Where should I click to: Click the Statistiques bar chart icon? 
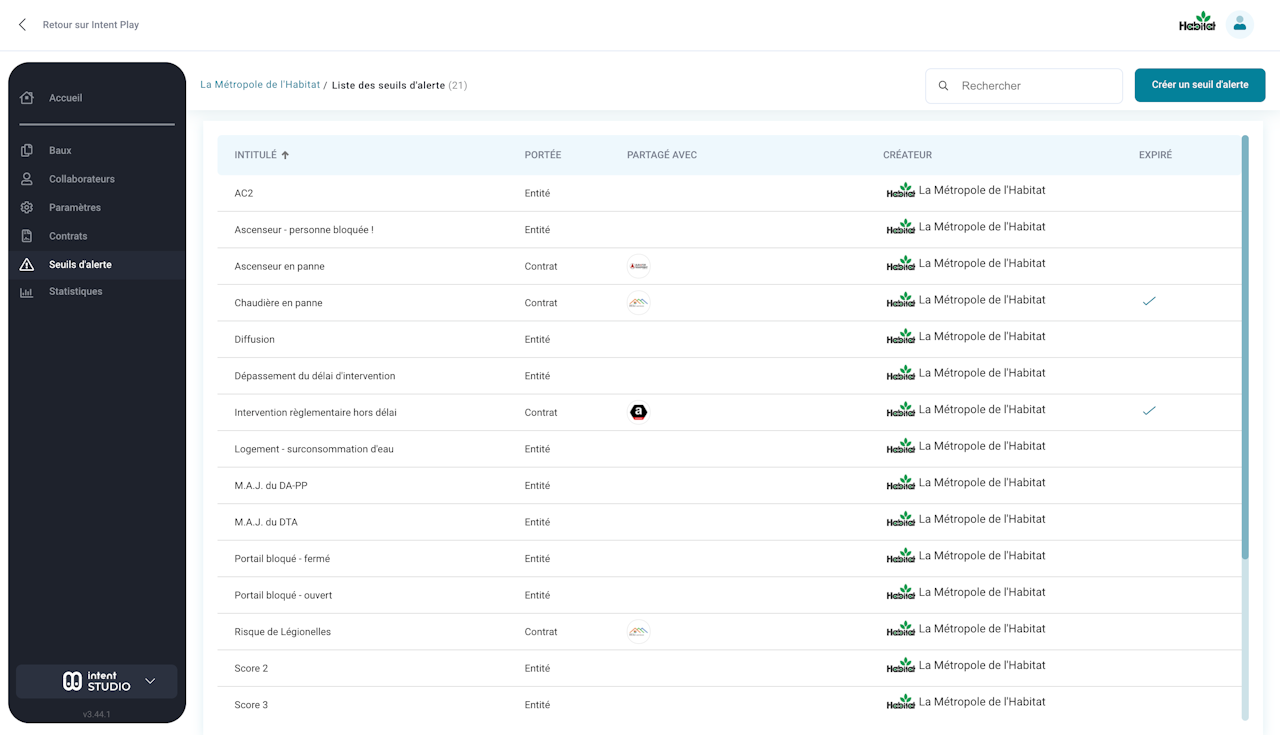click(27, 292)
